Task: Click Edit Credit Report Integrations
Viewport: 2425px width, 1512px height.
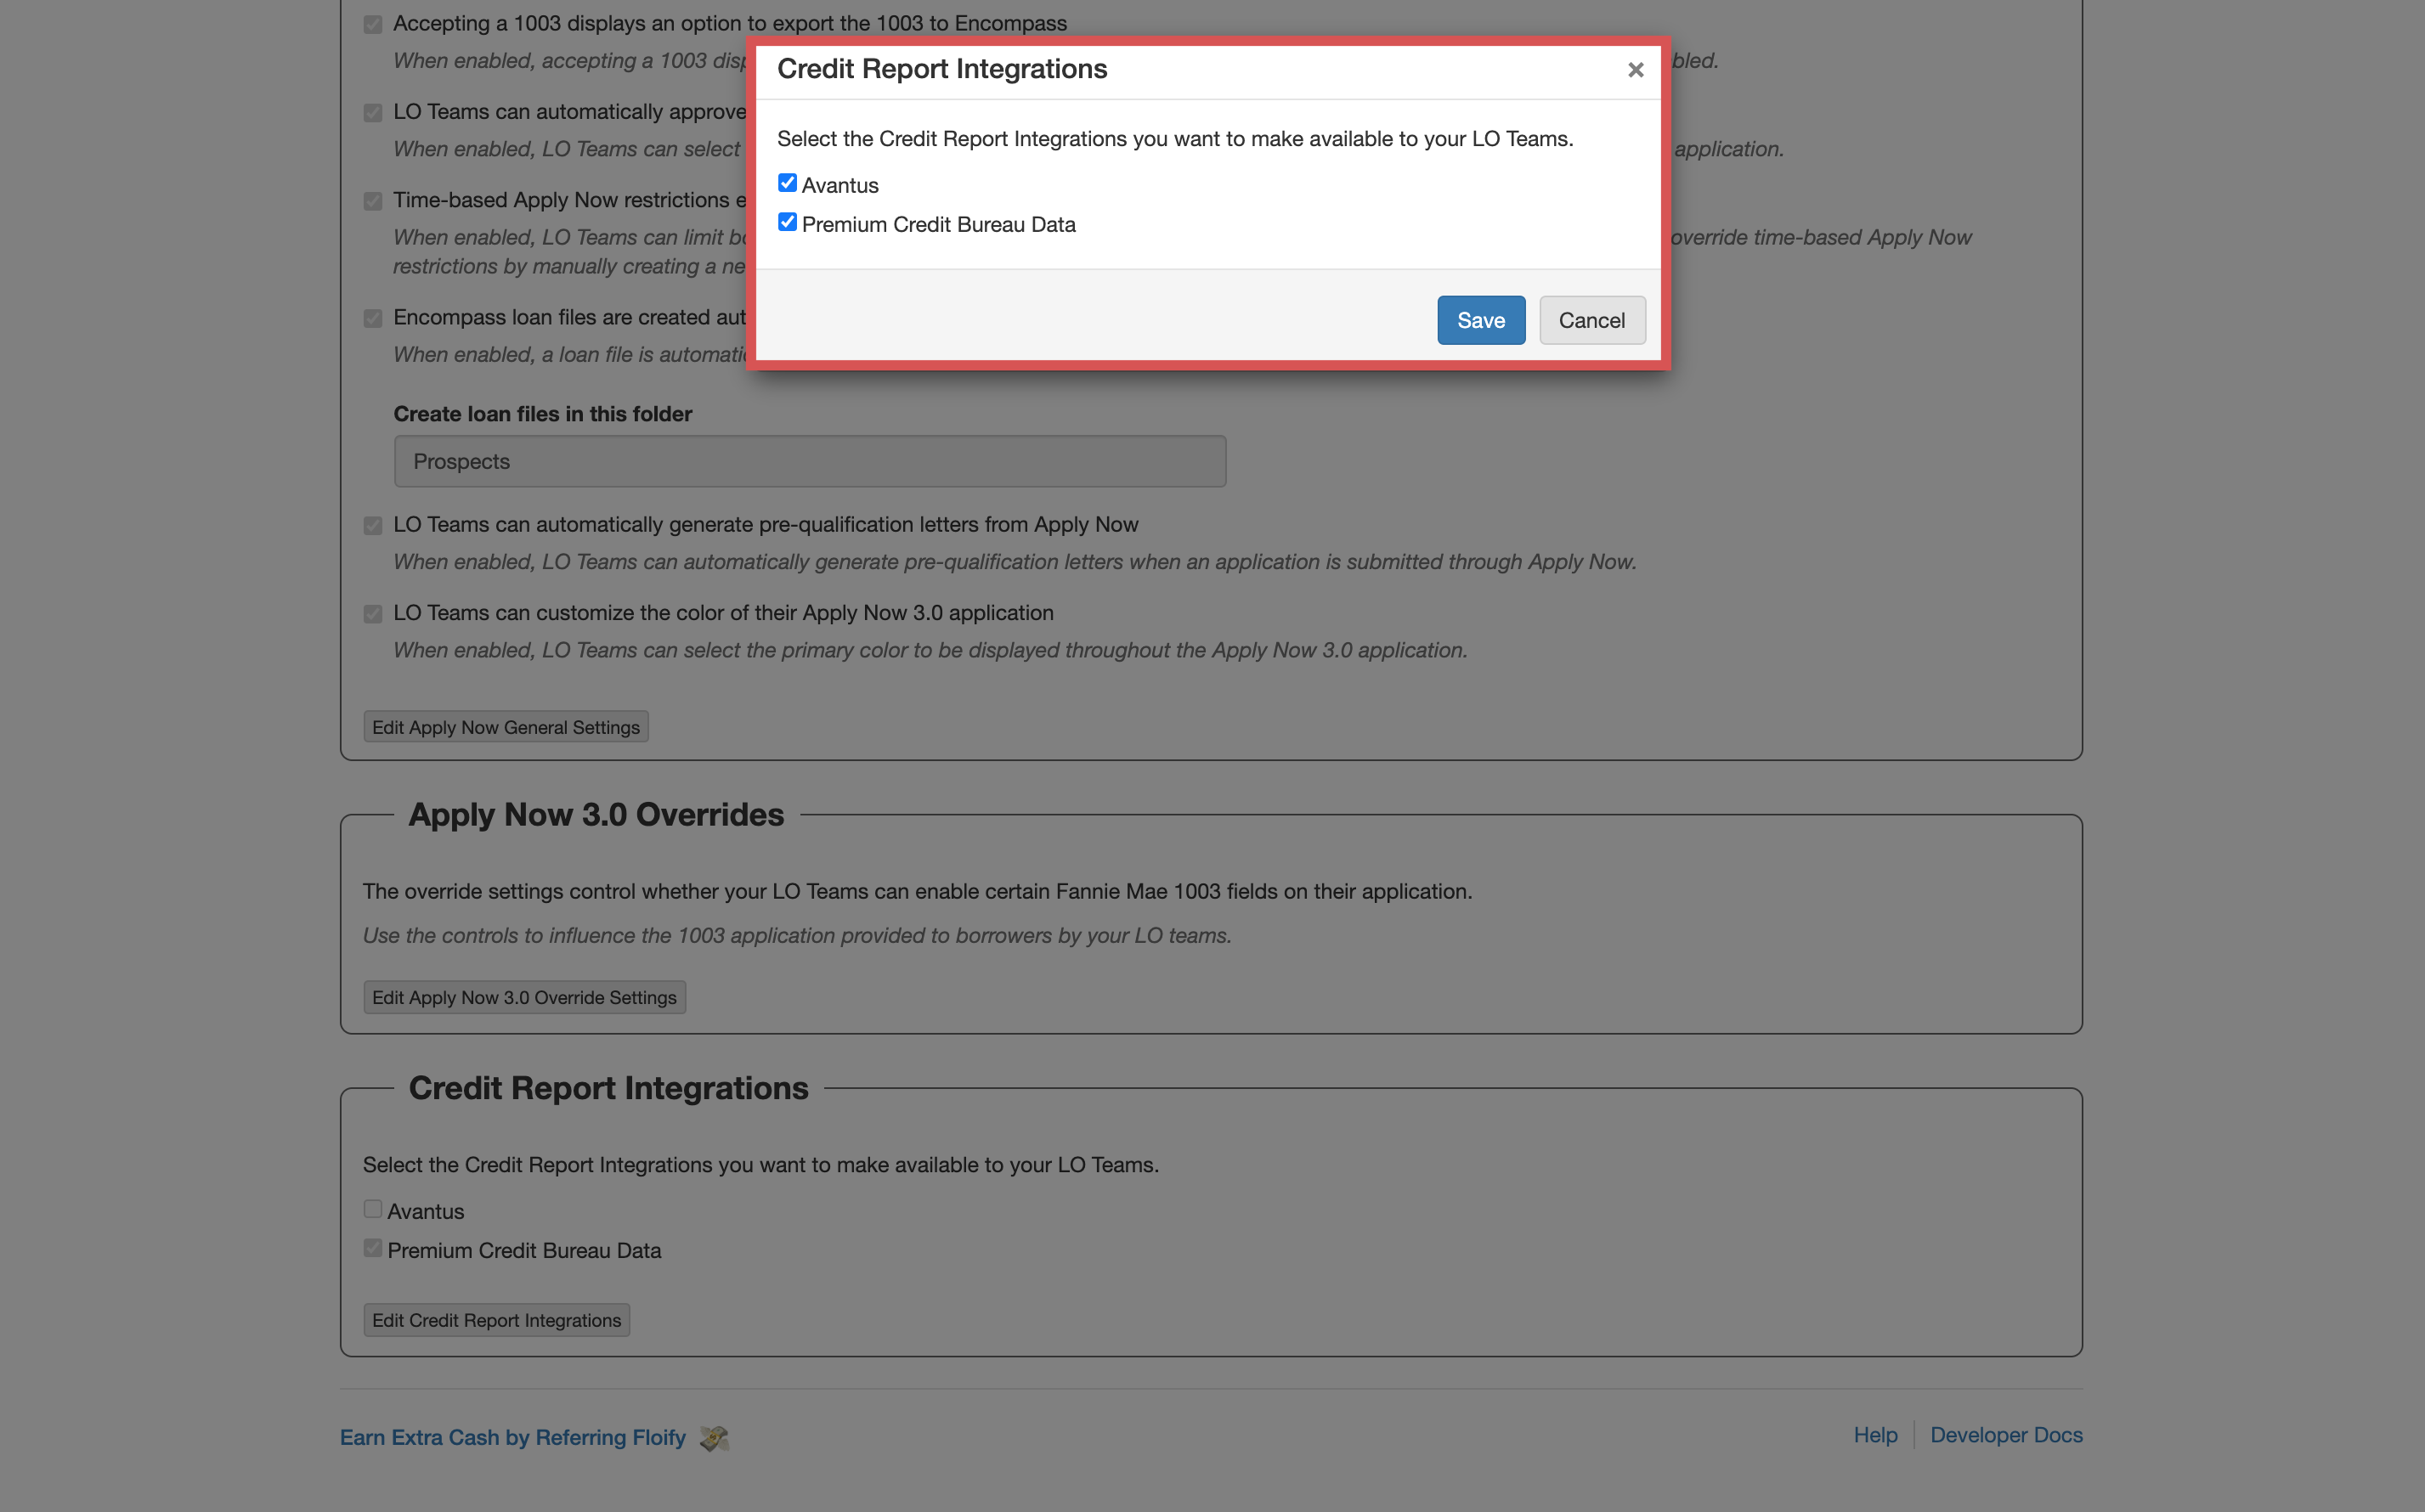Action: [x=496, y=1320]
